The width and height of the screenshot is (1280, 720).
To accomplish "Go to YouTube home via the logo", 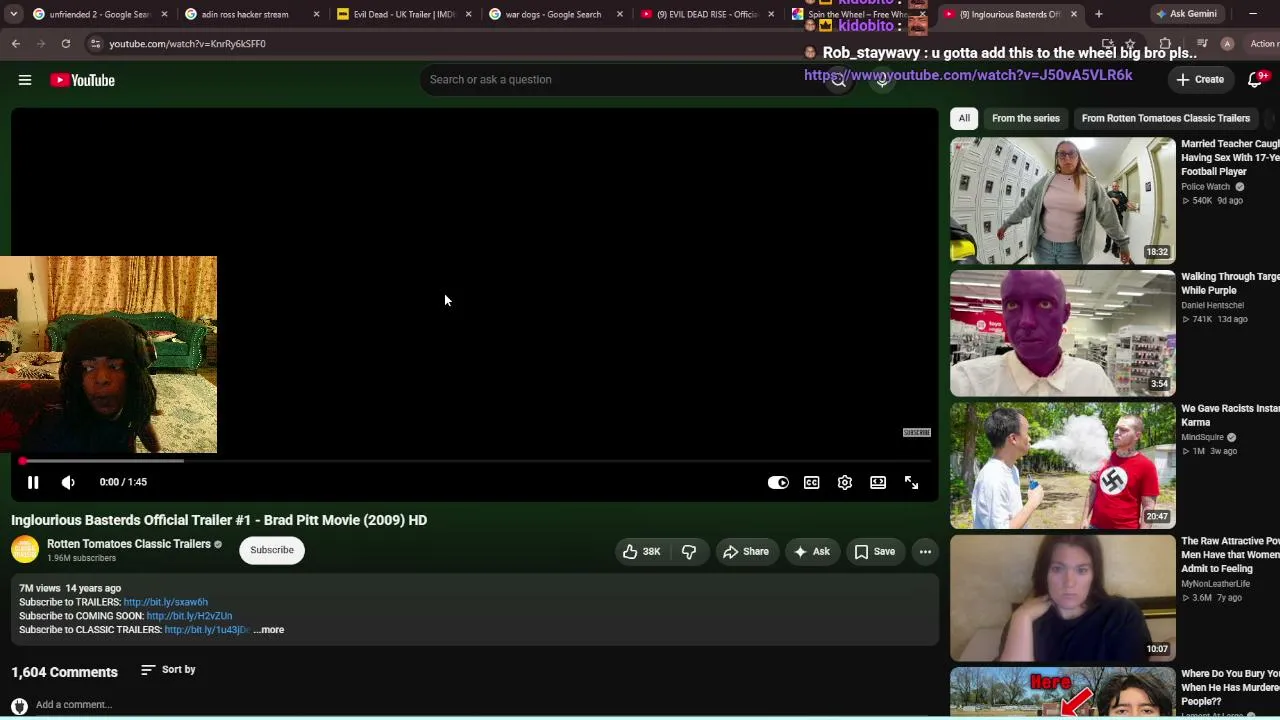I will 83,80.
